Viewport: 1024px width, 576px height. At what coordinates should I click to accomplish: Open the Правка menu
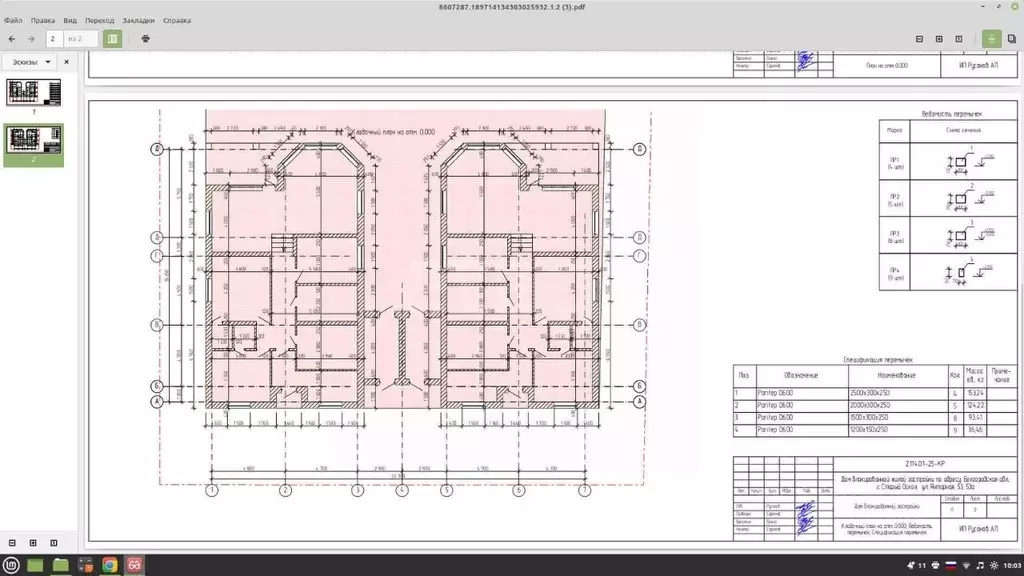click(42, 20)
